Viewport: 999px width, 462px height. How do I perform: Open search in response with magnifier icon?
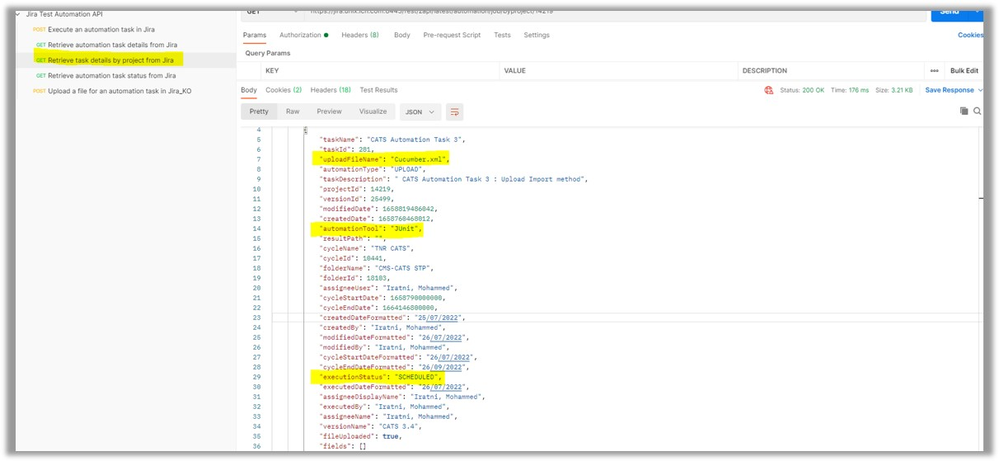pos(977,112)
